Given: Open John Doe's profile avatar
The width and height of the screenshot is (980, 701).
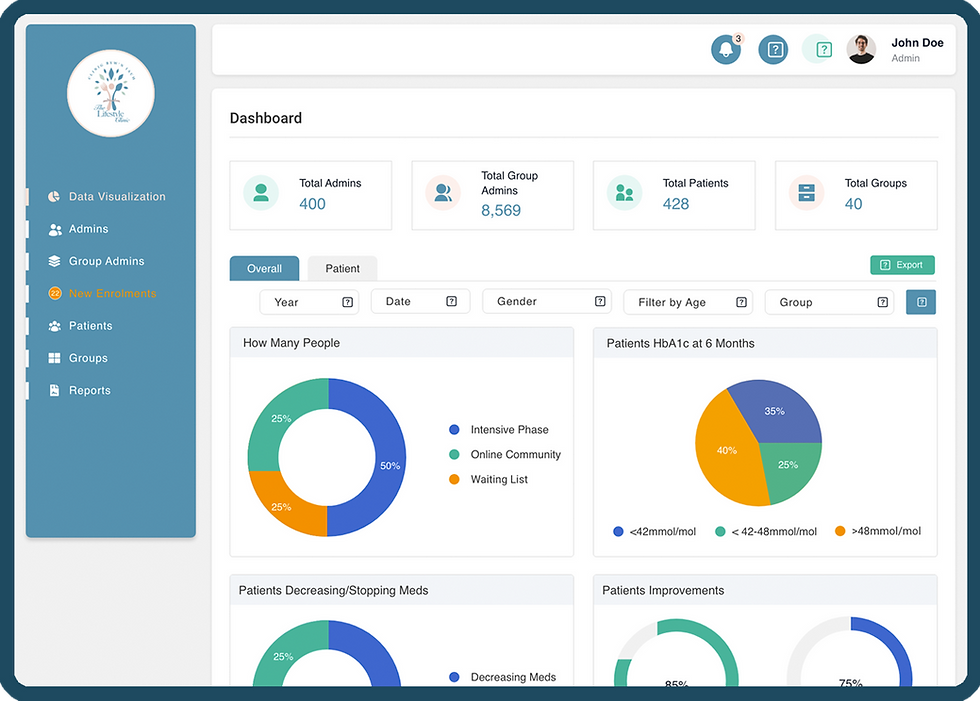Looking at the screenshot, I should (861, 49).
